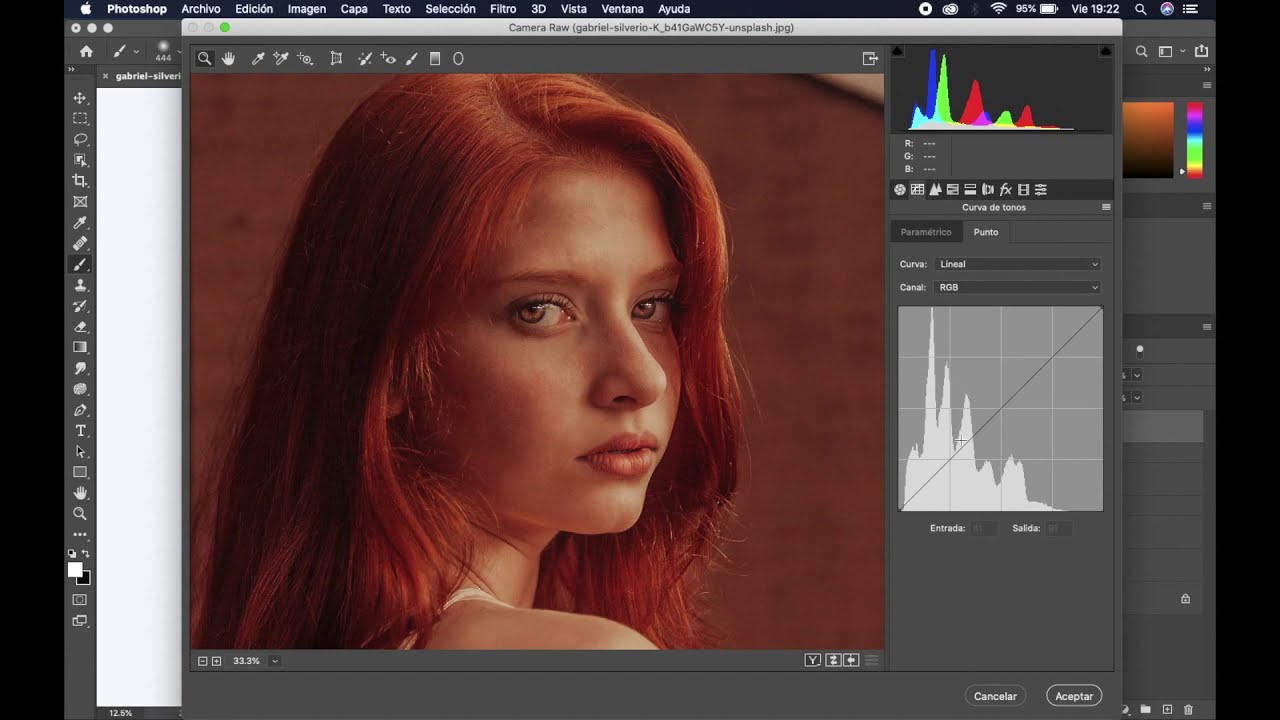Activate the Graduated Filter tool
Screen dimensions: 1280x720
click(435, 59)
